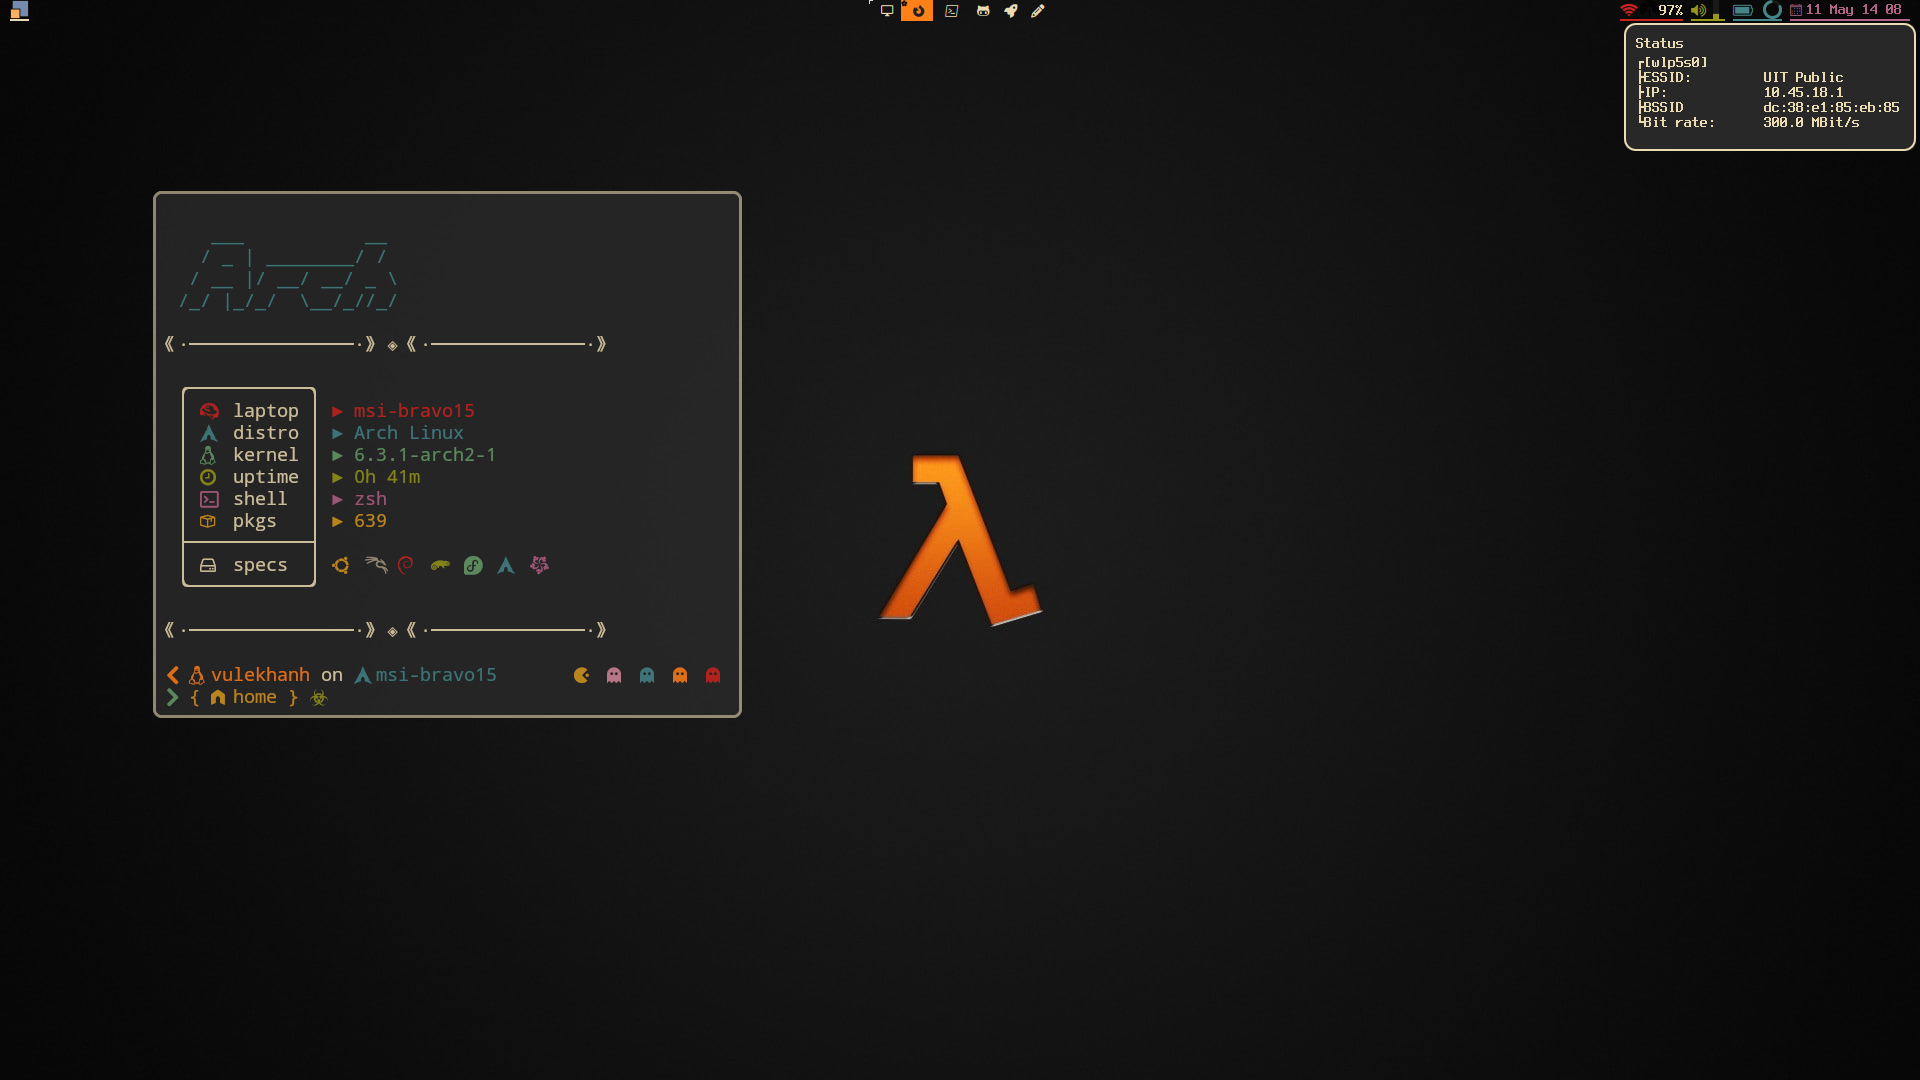Open Firefox from the top bar
The width and height of the screenshot is (1920, 1080).
(x=917, y=11)
